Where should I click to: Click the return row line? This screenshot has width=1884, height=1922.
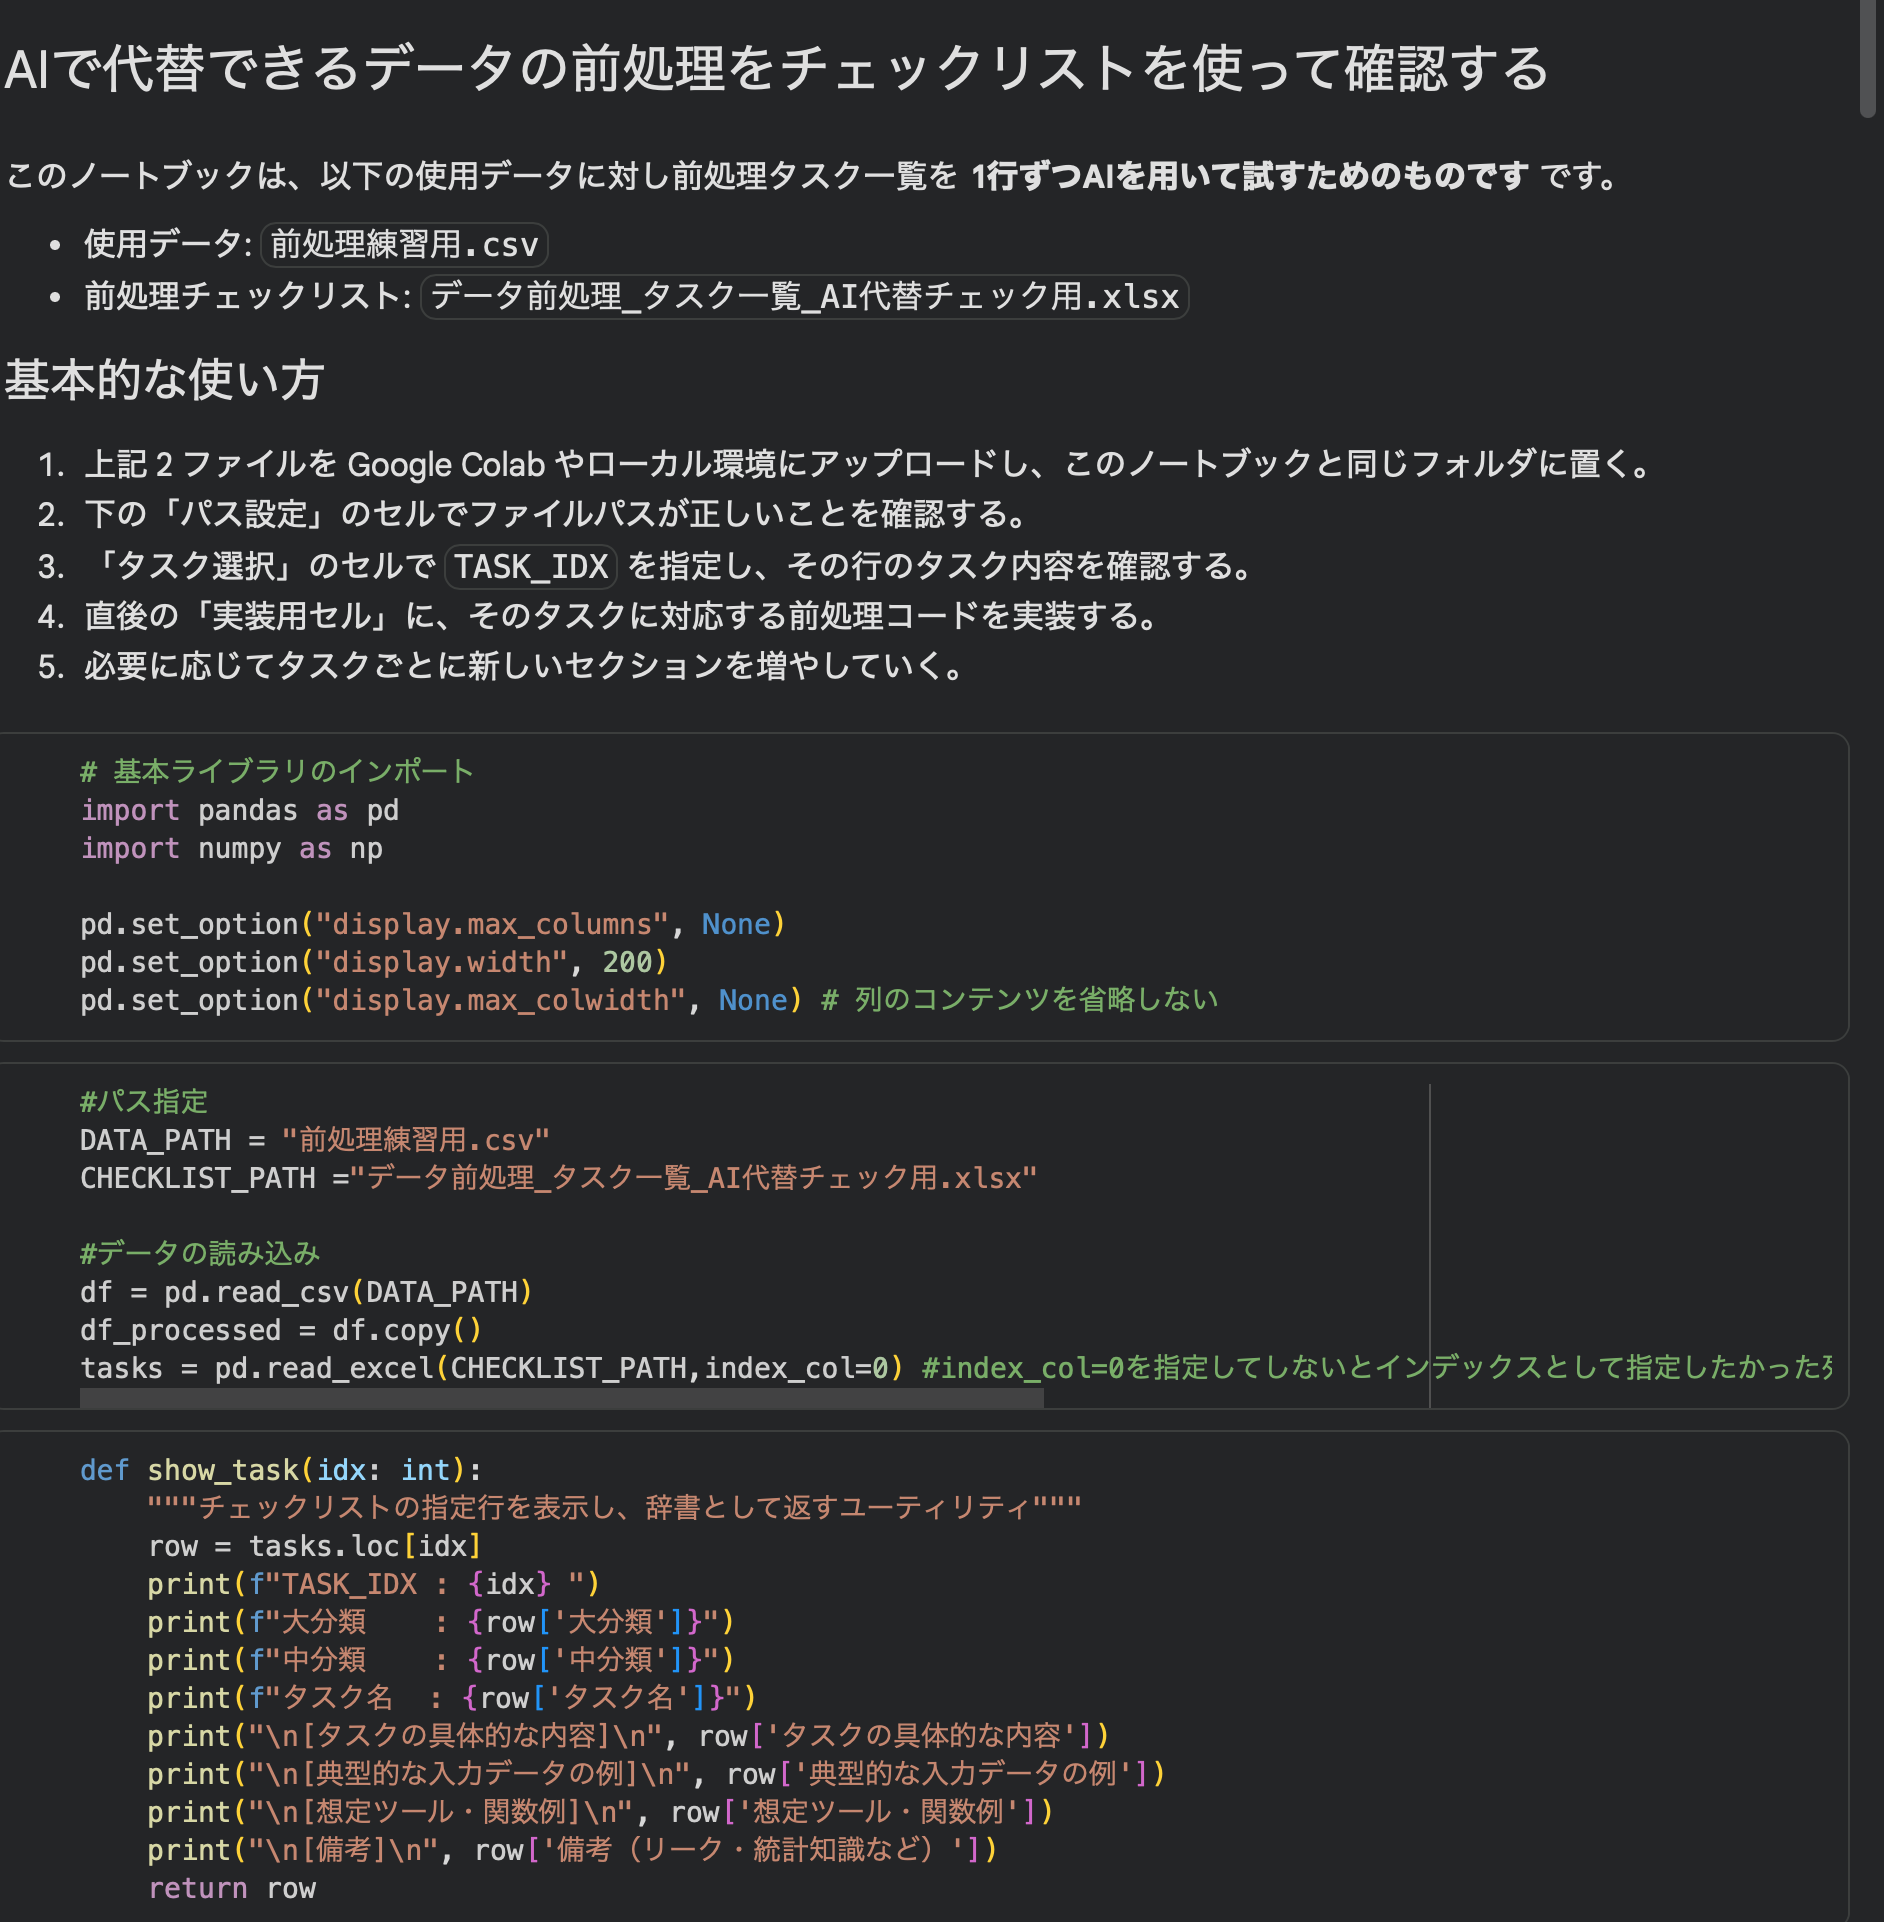(x=232, y=1888)
